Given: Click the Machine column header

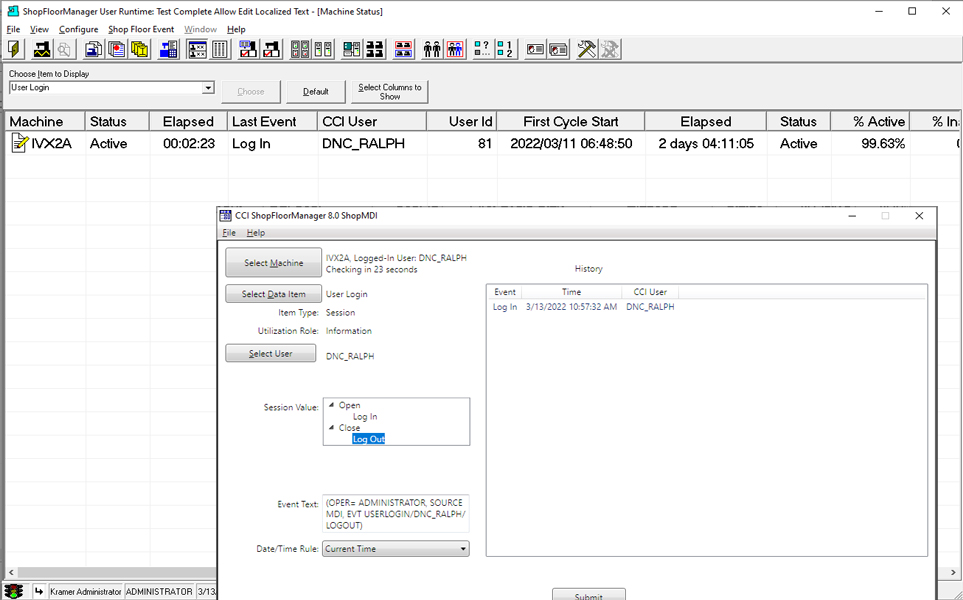Looking at the screenshot, I should [x=45, y=122].
